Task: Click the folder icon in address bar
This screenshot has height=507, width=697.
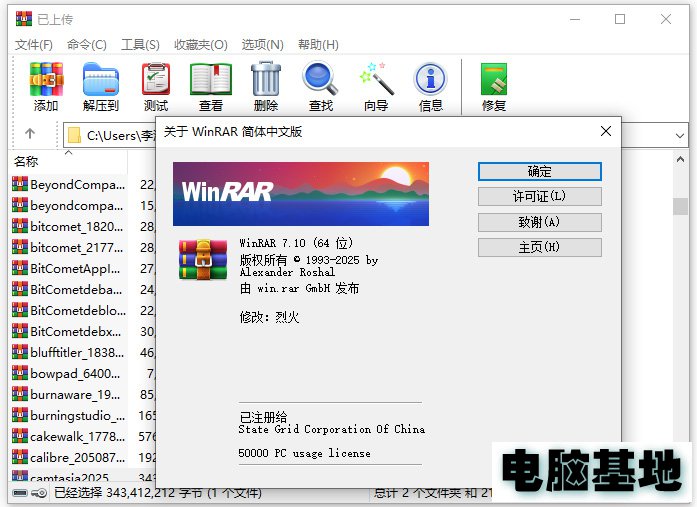Action: coord(74,136)
